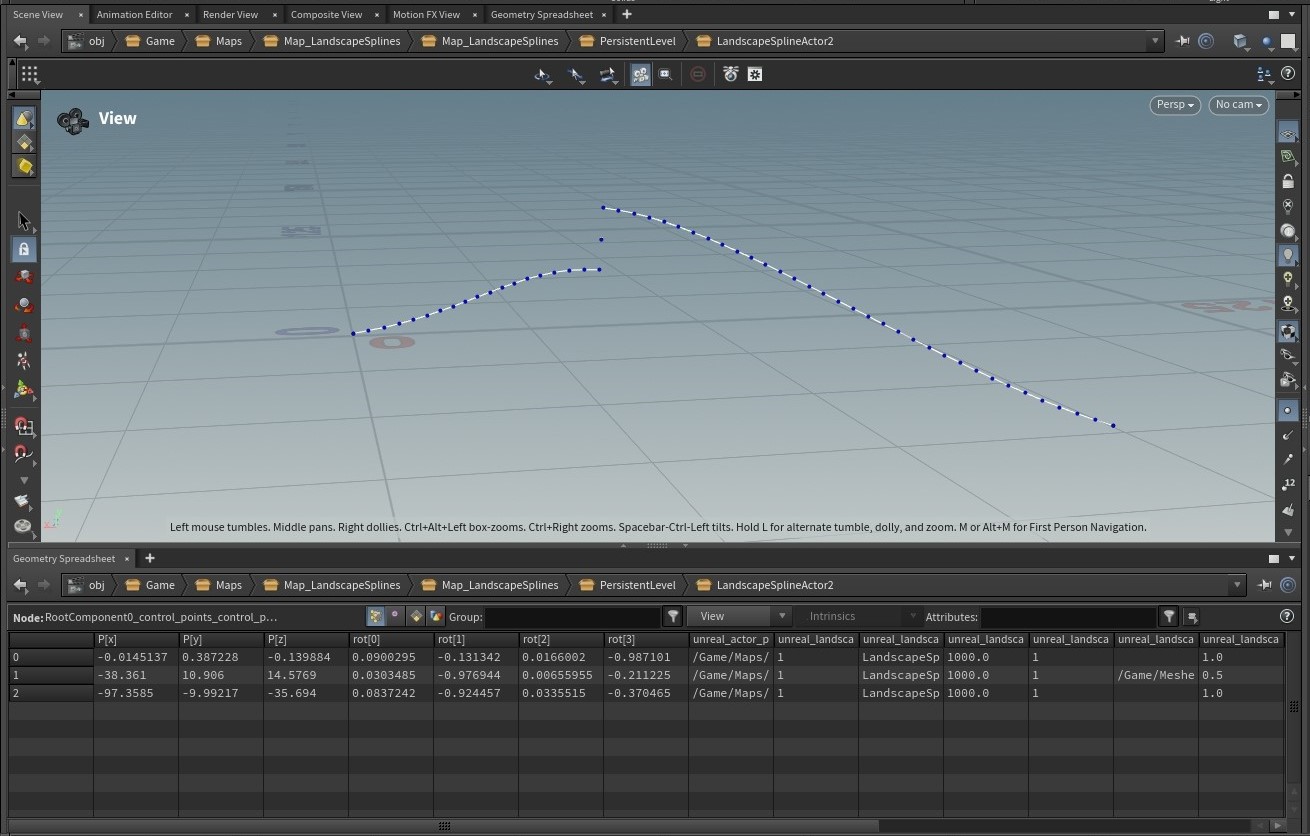Viewport: 1310px width, 836px height.
Task: Switch to the Composite View tab
Action: click(326, 15)
